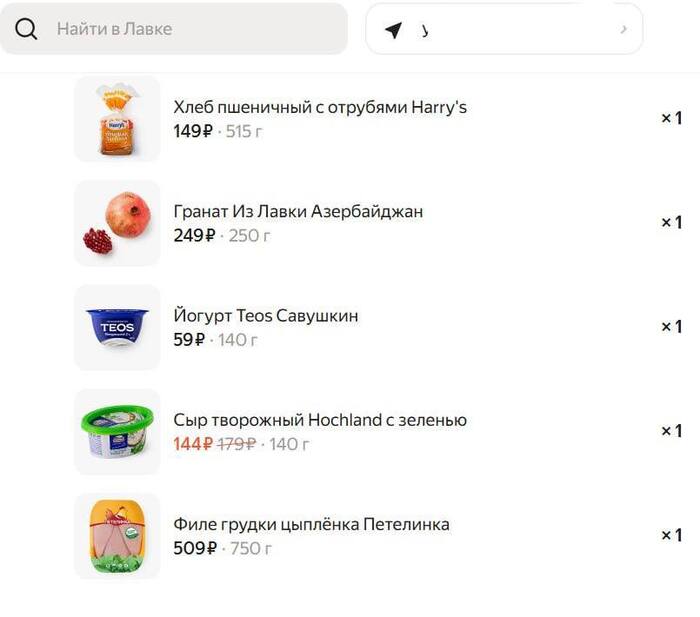The height and width of the screenshot is (617, 700).
Task: Open the Teos yogurt product image
Action: click(117, 327)
